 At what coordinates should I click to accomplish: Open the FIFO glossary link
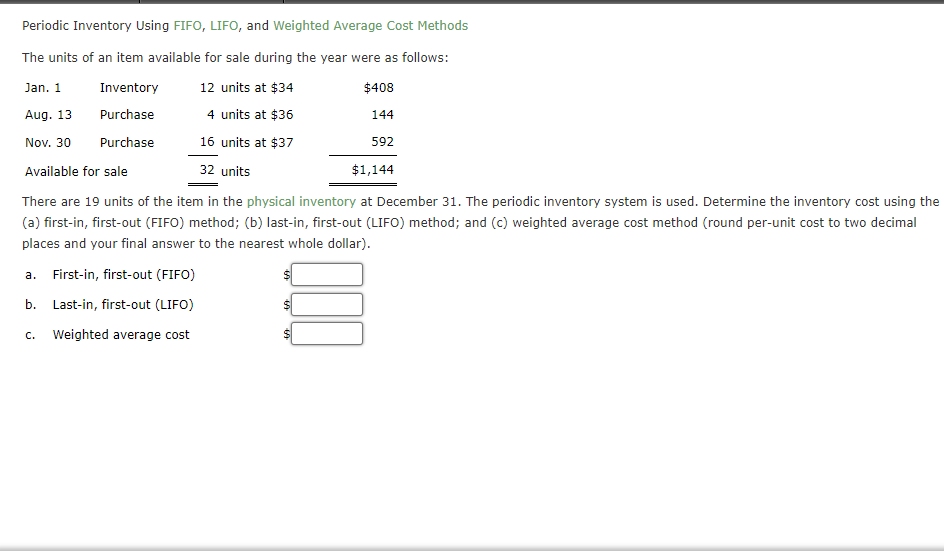(x=187, y=26)
